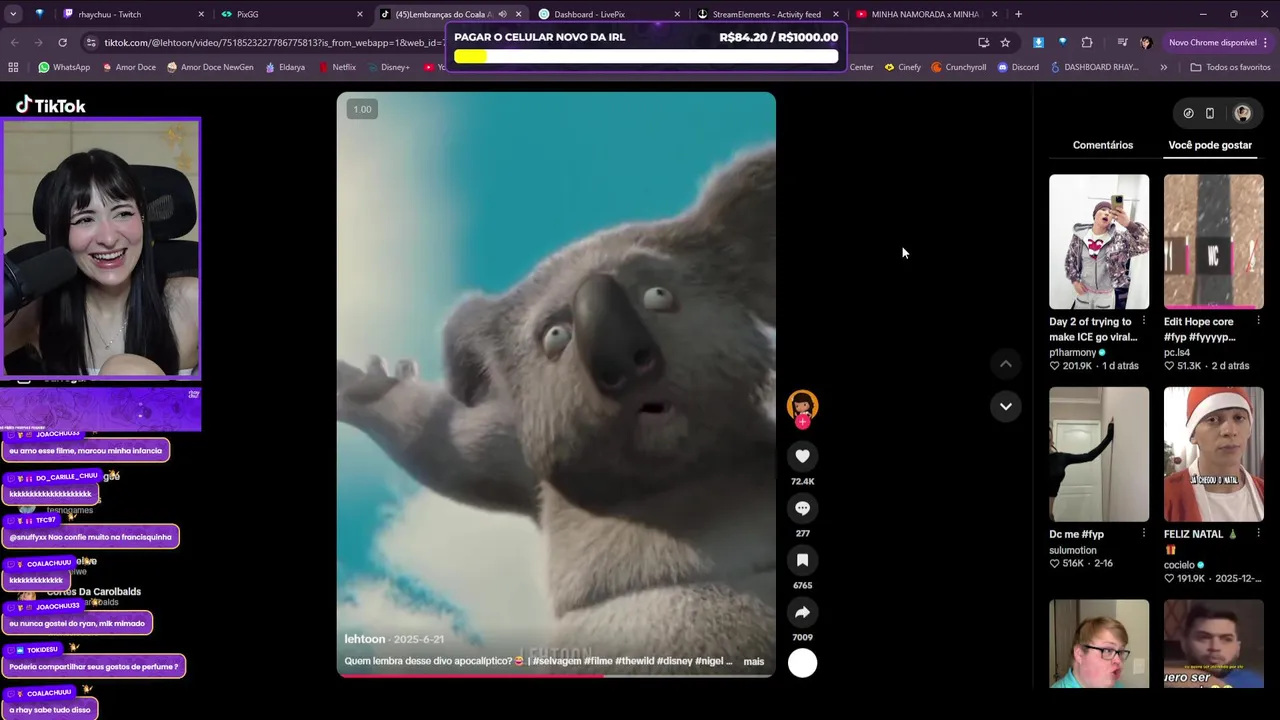Open Dc me #fyp video thumbnail
1280x720 pixels.
coord(1099,454)
